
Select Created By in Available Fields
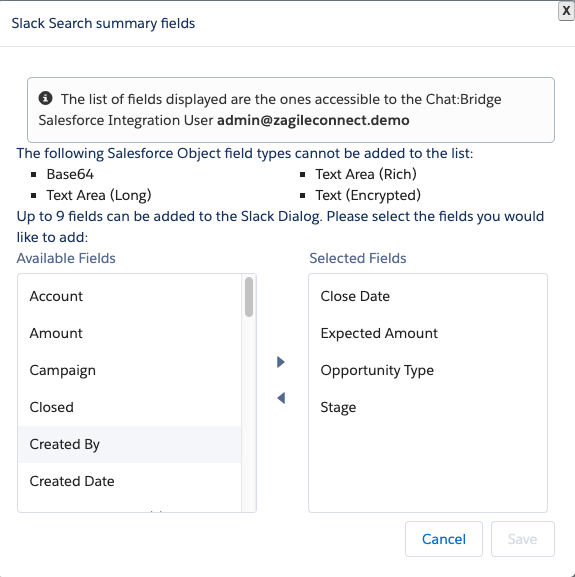pos(129,444)
